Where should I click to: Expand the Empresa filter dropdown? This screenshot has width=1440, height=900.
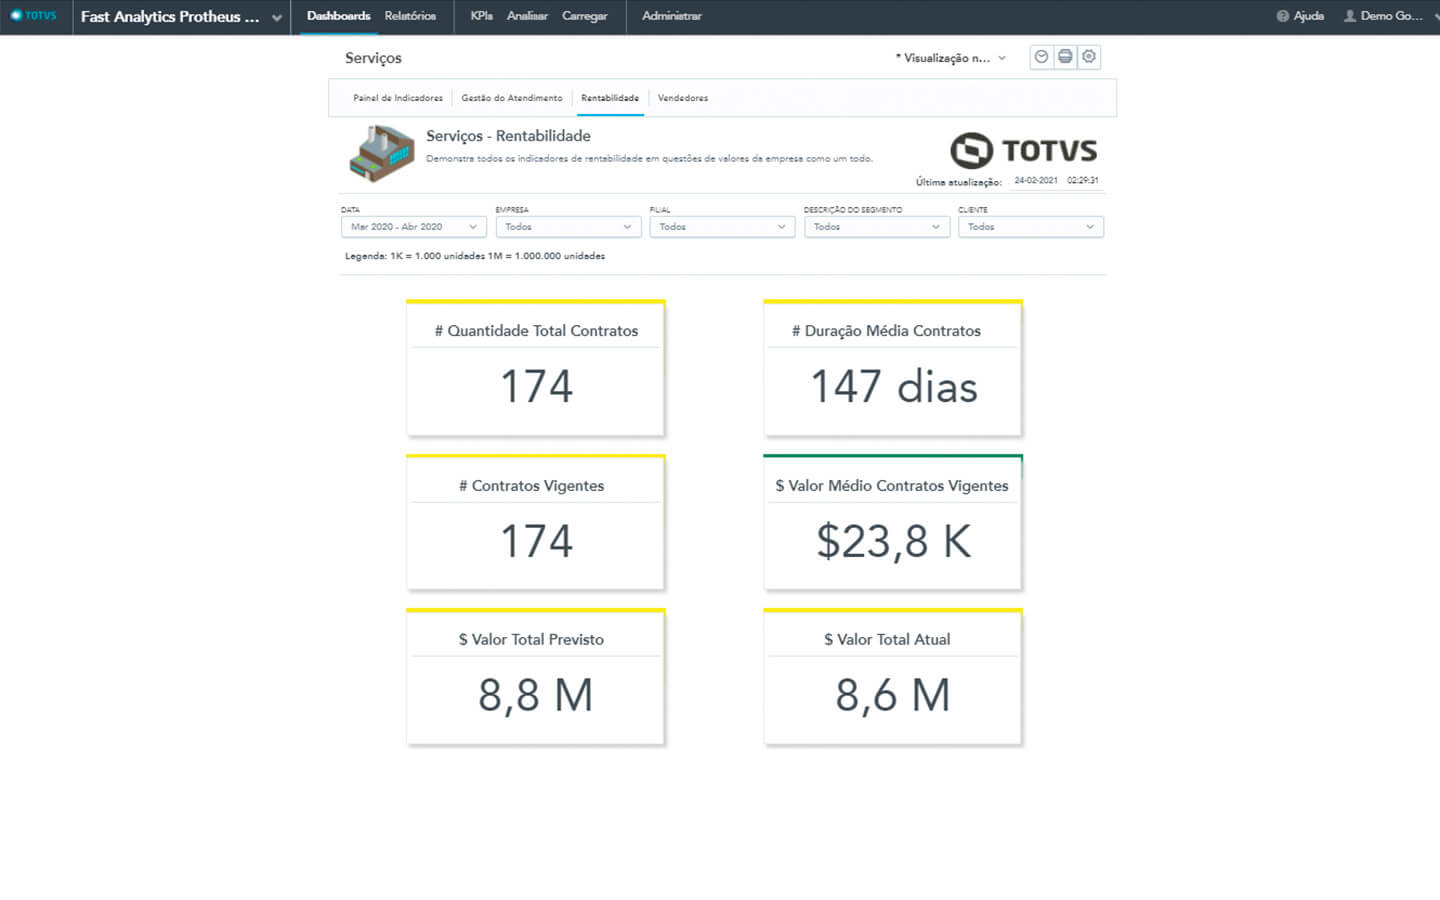(x=568, y=227)
